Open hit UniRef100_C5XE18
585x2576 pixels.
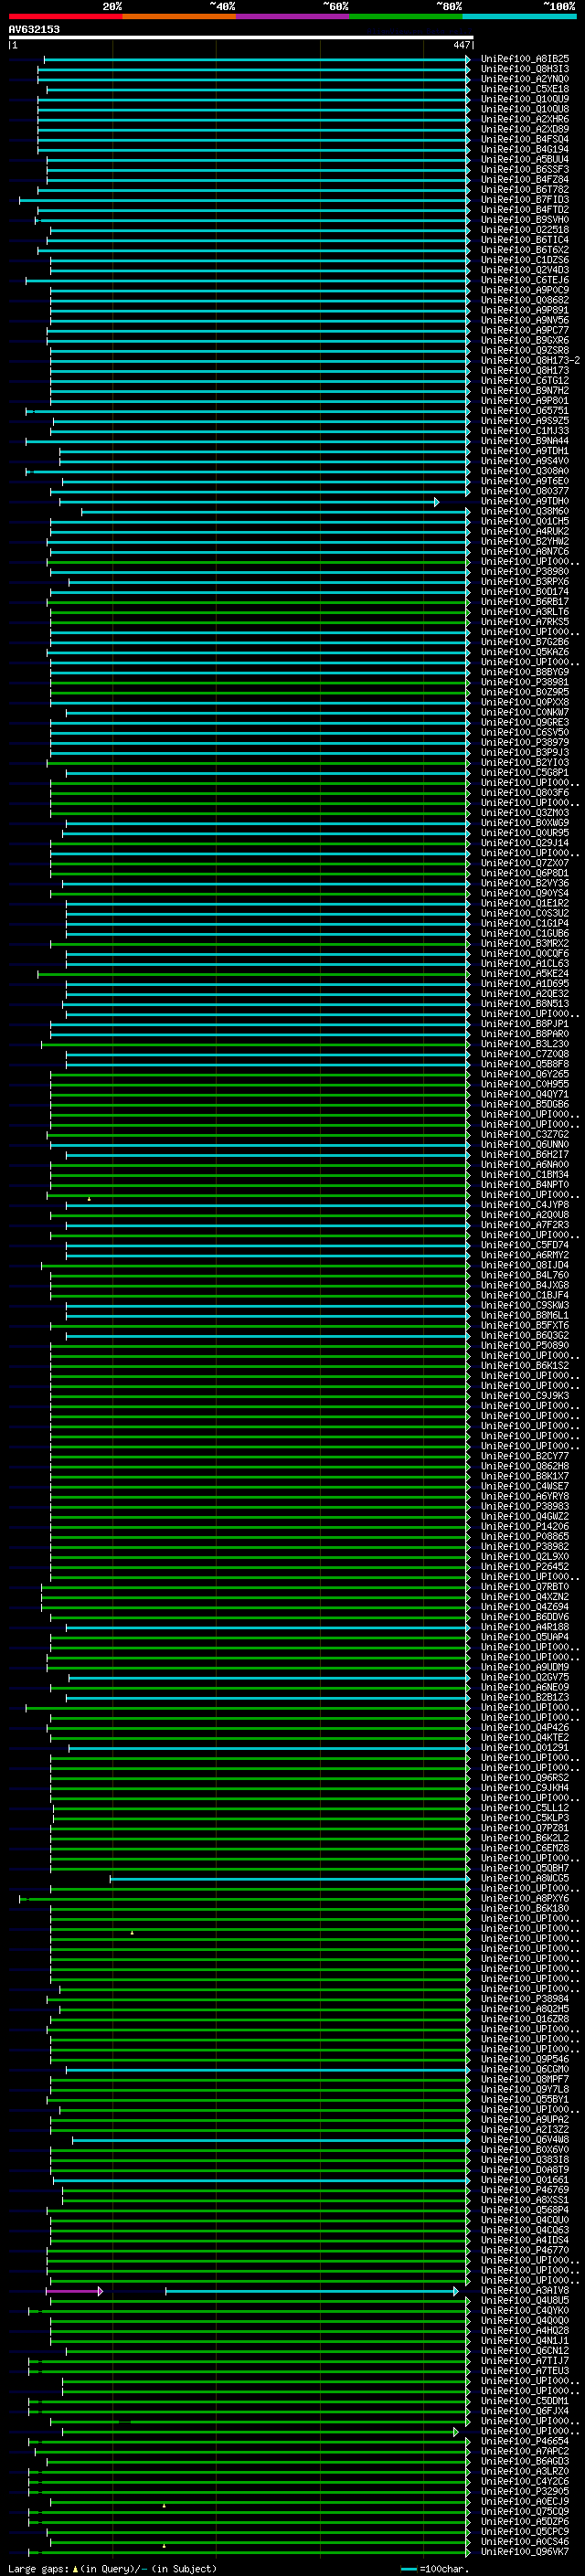(x=525, y=89)
